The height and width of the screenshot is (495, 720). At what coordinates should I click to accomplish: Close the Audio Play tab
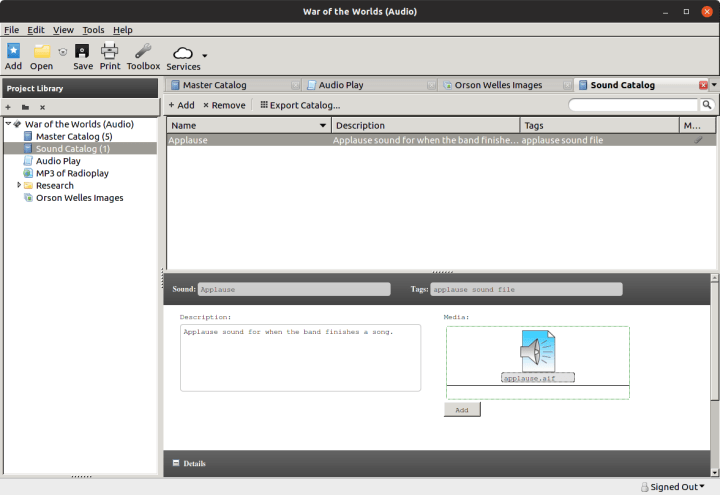click(431, 85)
